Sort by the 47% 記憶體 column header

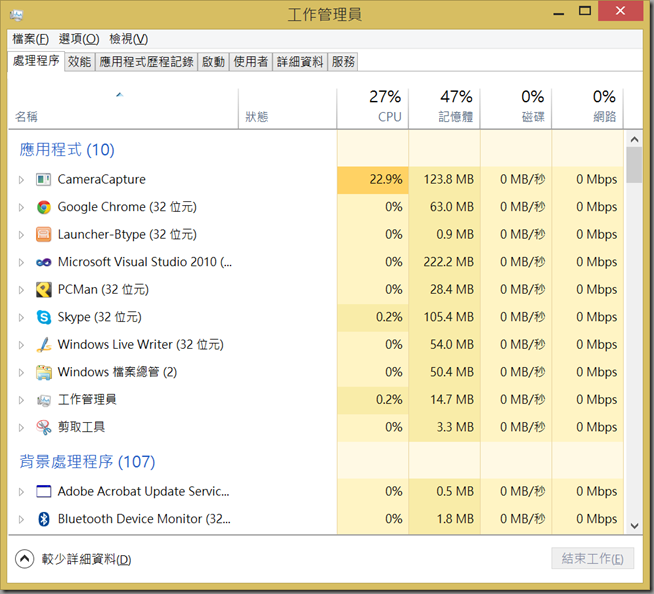[x=444, y=108]
